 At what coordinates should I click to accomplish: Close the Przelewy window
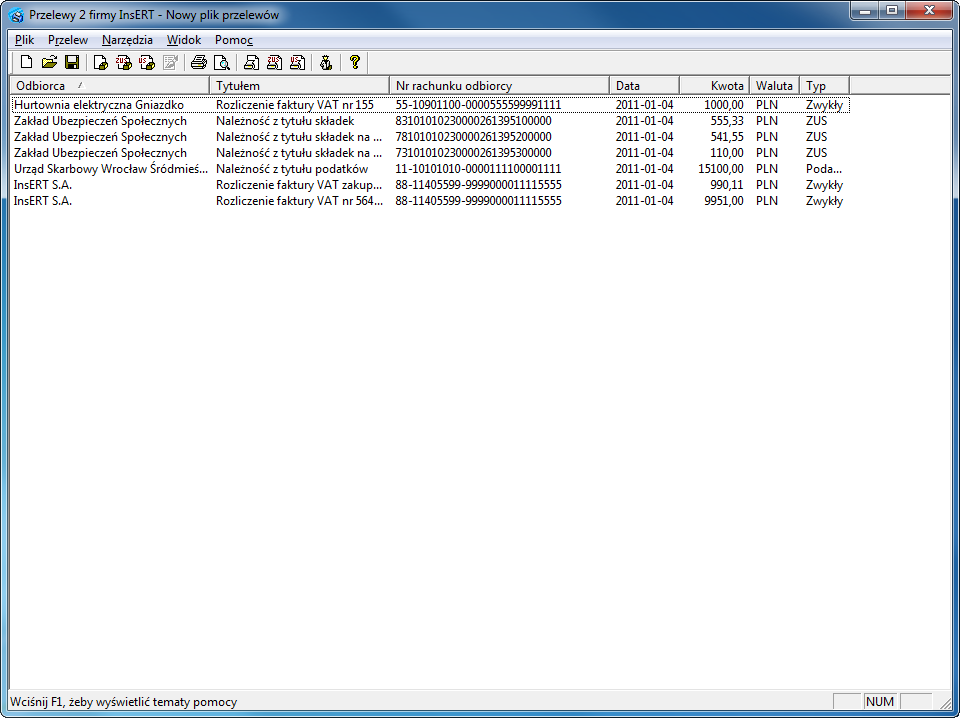point(929,10)
